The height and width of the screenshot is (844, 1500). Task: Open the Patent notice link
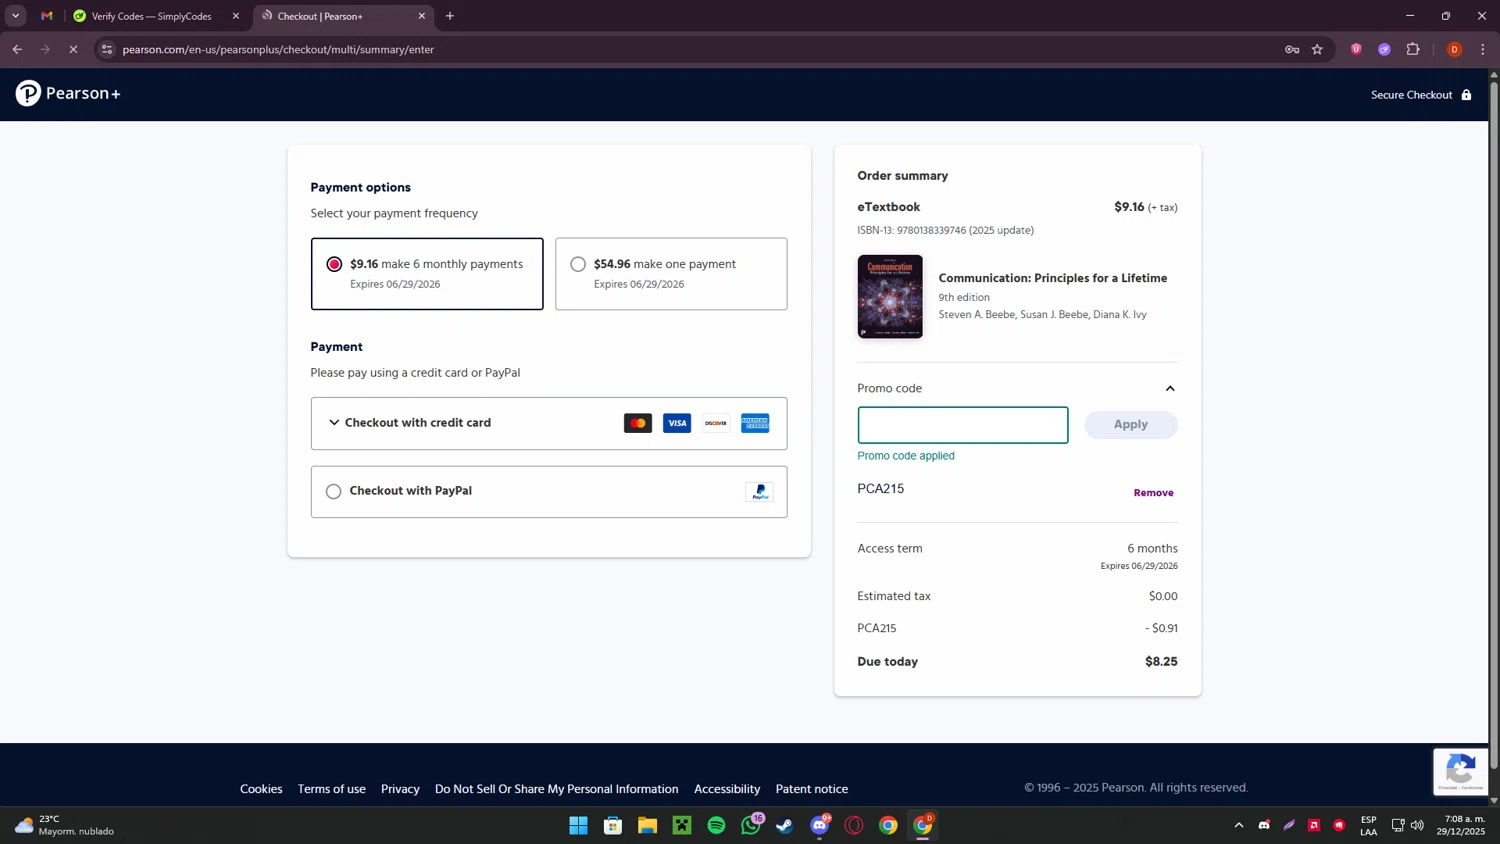[812, 789]
